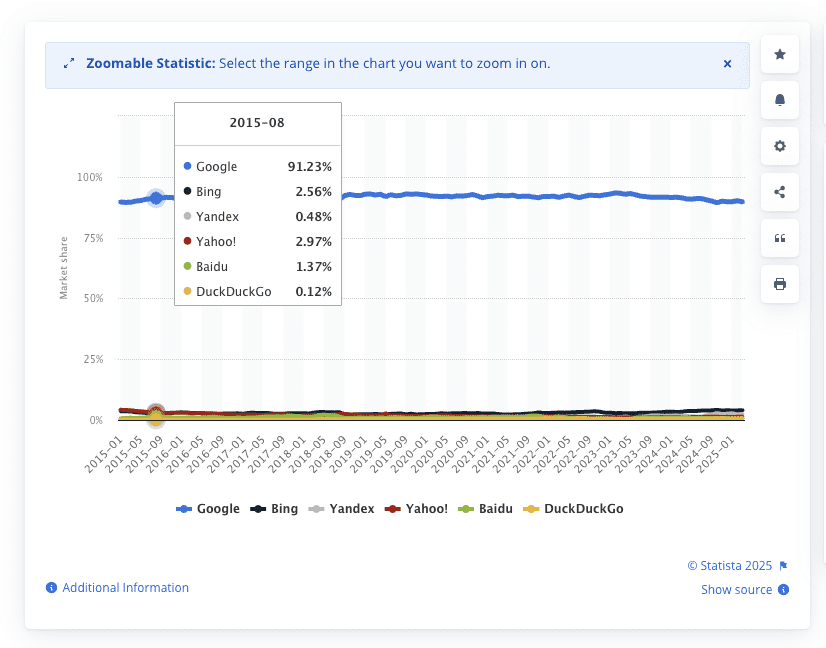Open the citation quote icon
This screenshot has width=826, height=648.
[x=780, y=238]
